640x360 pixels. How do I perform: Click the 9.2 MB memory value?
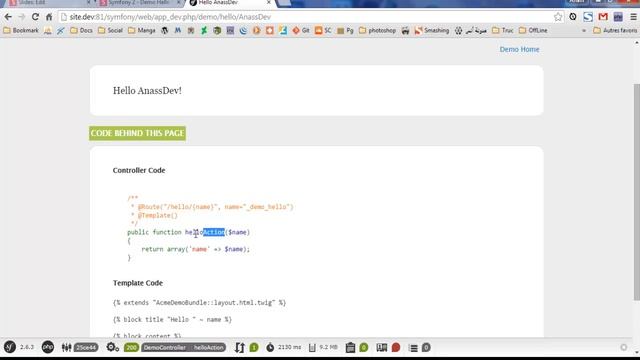[x=328, y=347]
